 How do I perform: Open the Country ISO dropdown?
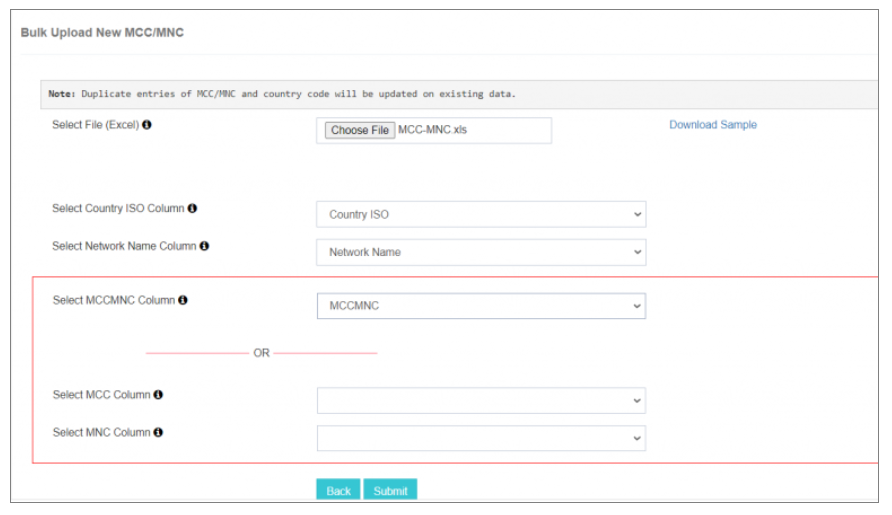[481, 215]
